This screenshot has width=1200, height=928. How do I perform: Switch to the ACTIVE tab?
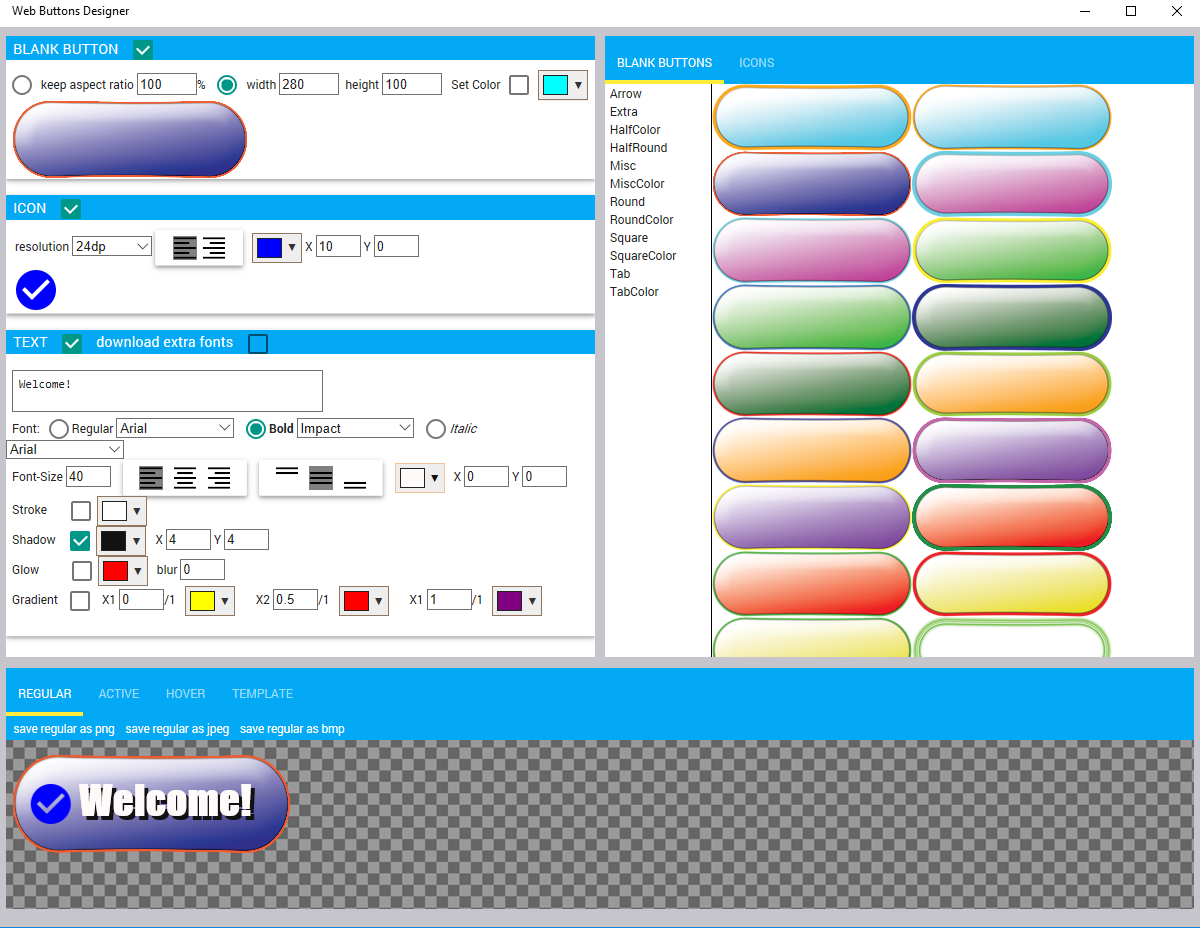pos(119,694)
